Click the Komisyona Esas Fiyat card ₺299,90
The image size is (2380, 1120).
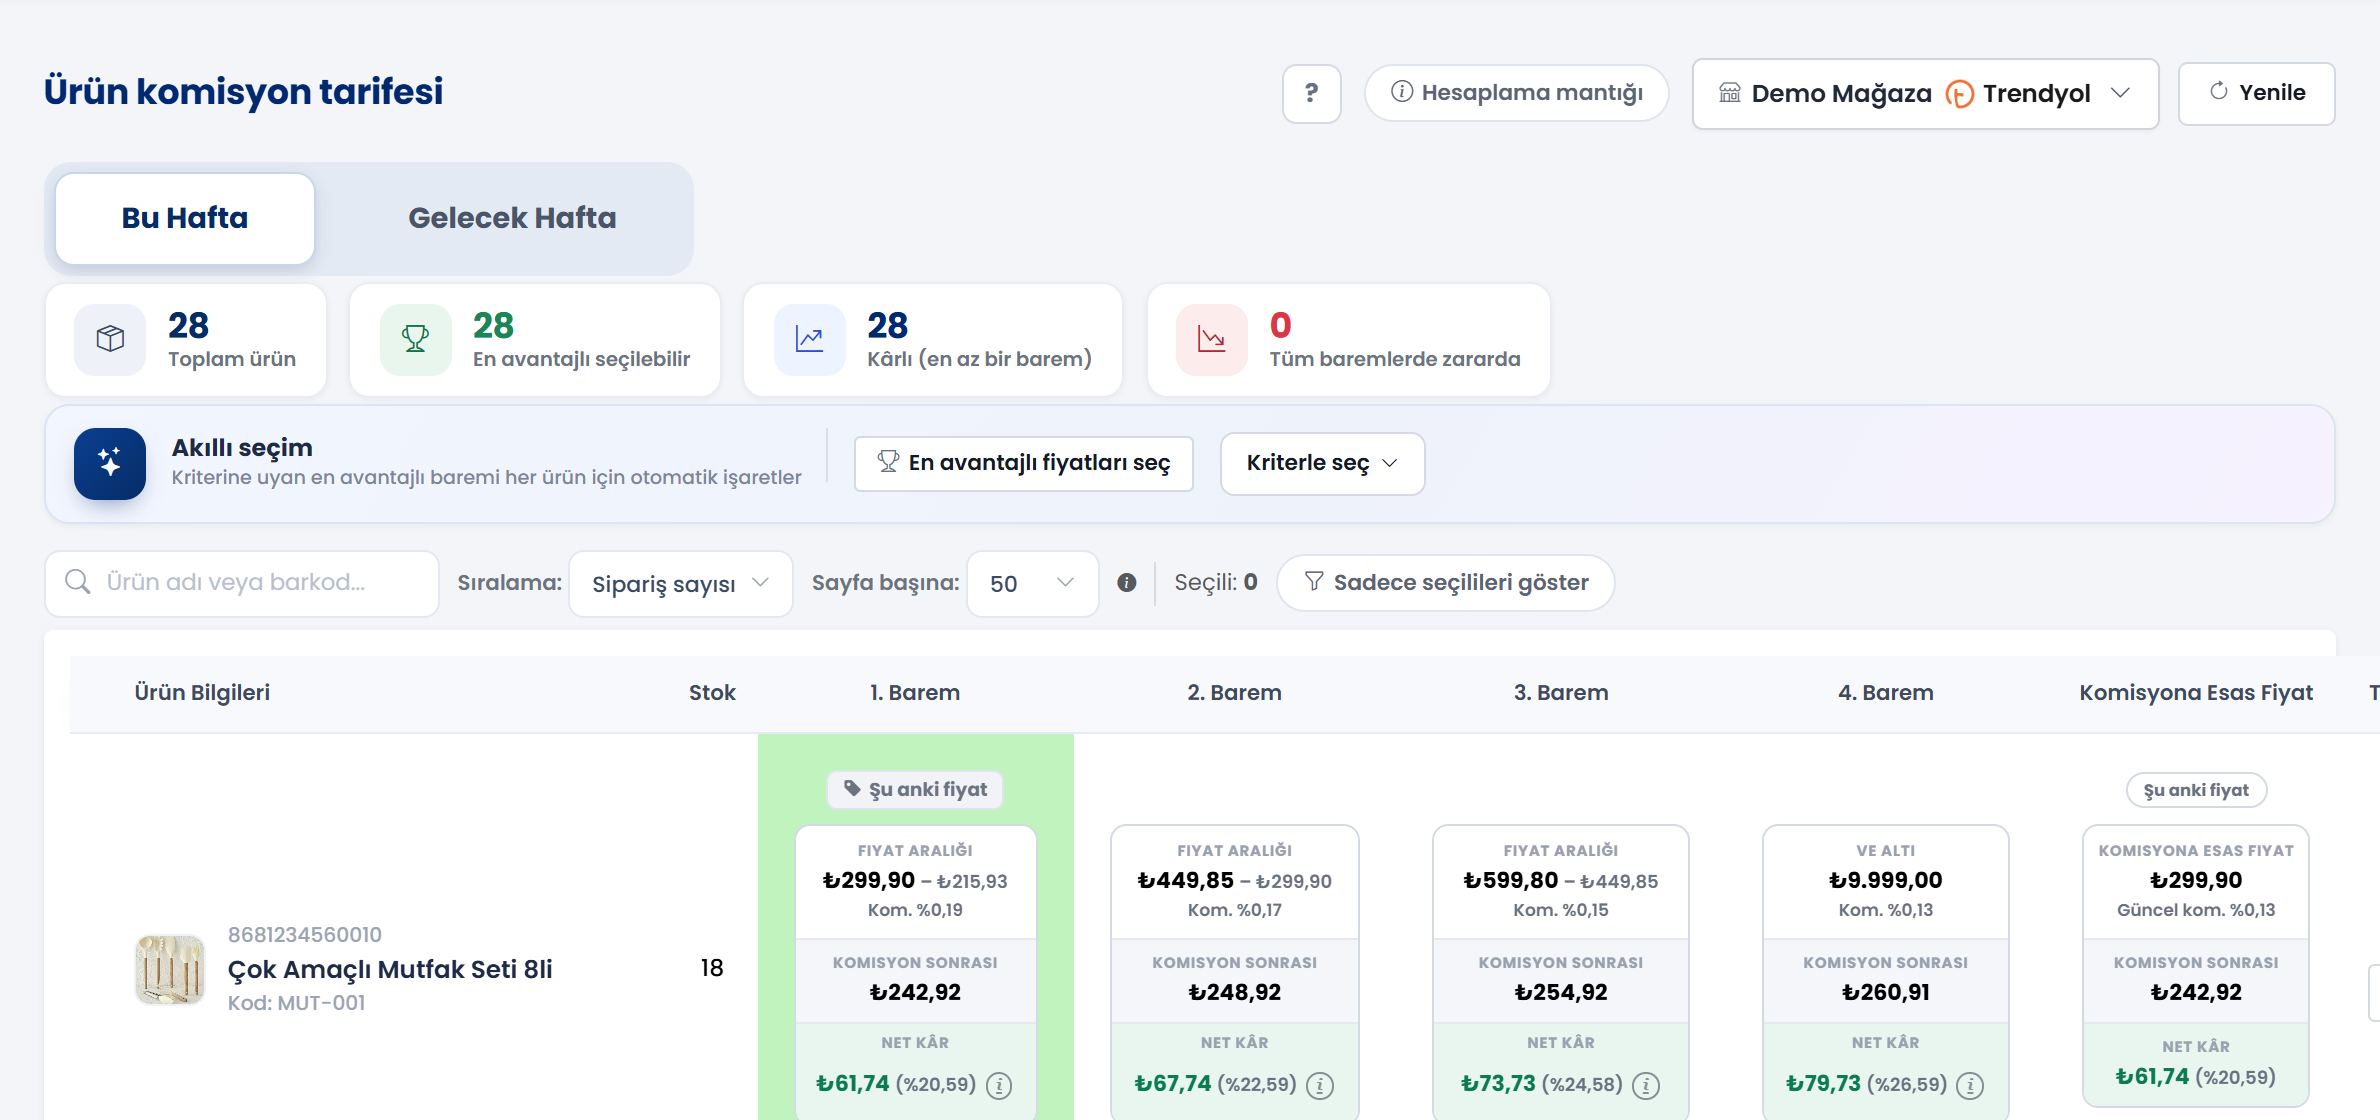click(x=2195, y=965)
